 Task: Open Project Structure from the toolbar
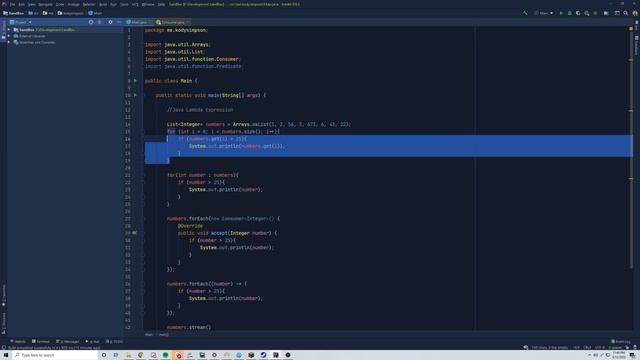tap(606, 13)
